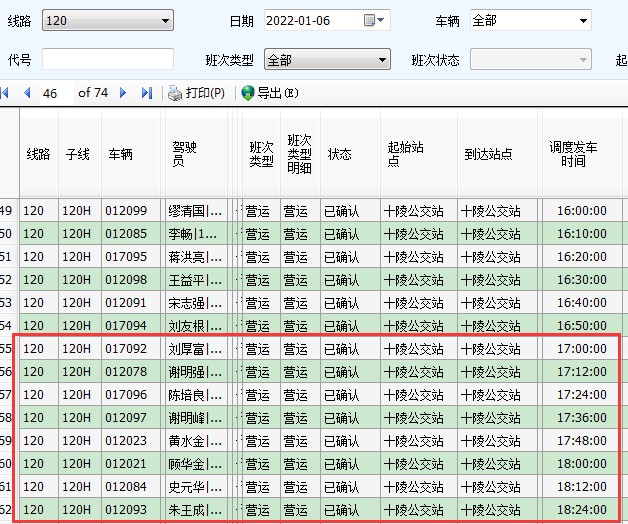Click the 代号 input field
Image resolution: width=628 pixels, height=524 pixels.
click(107, 60)
